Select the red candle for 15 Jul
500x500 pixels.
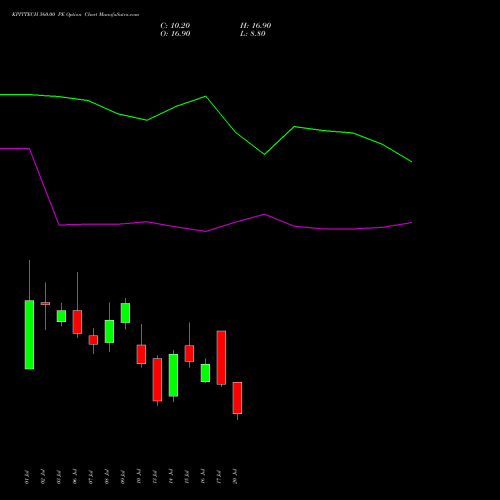189,354
